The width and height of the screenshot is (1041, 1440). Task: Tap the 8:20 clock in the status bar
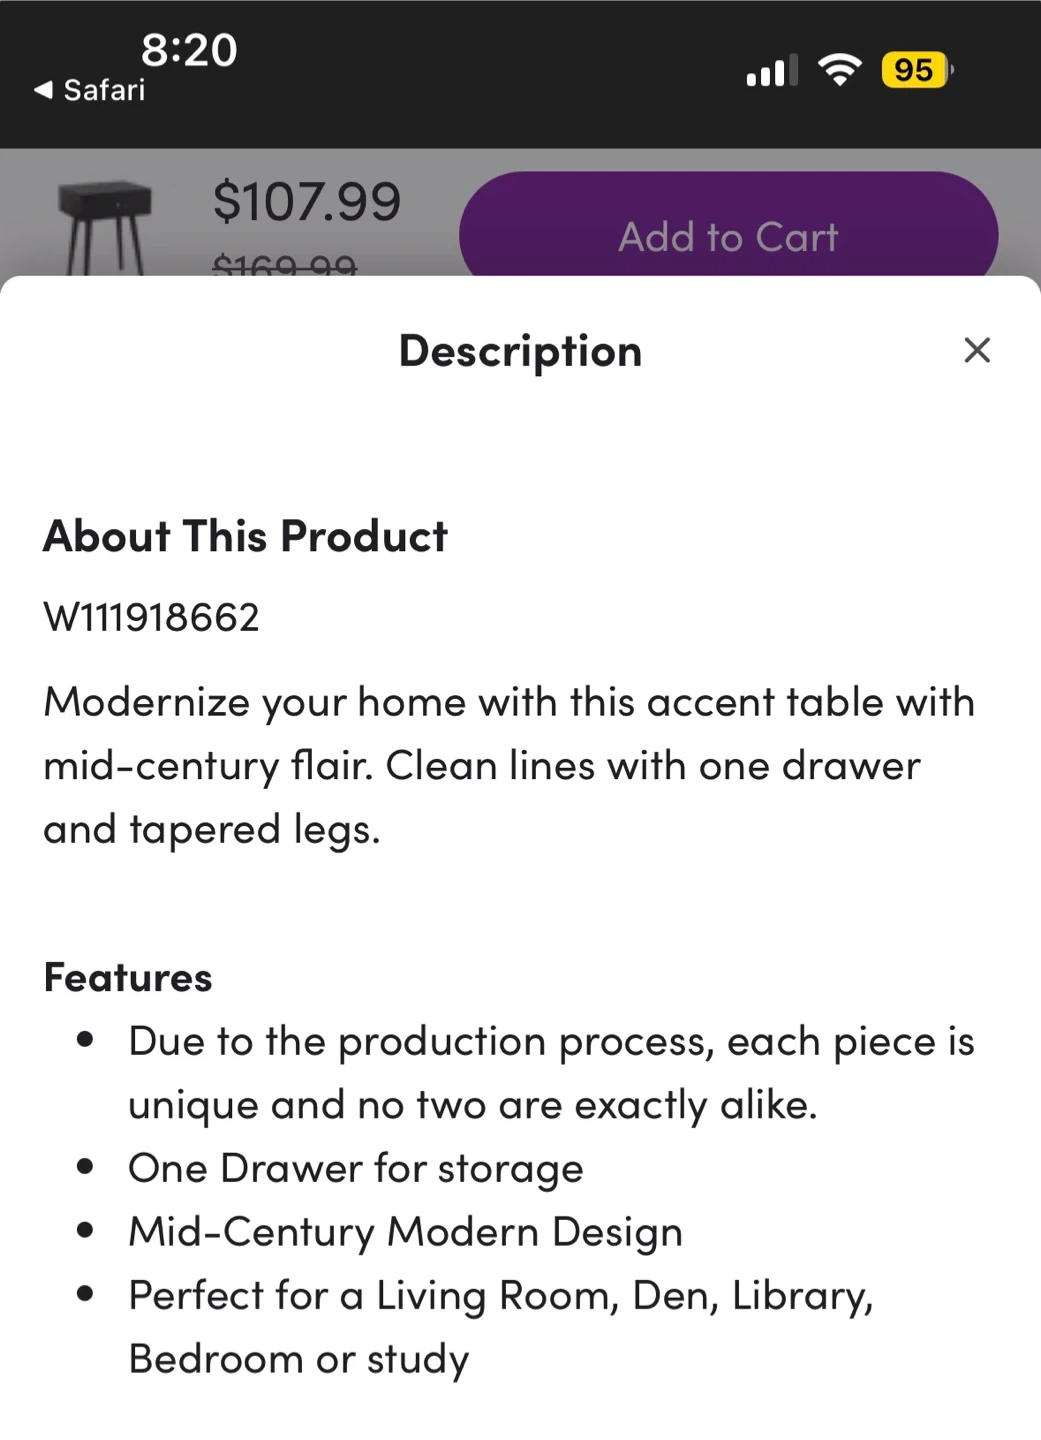point(189,50)
